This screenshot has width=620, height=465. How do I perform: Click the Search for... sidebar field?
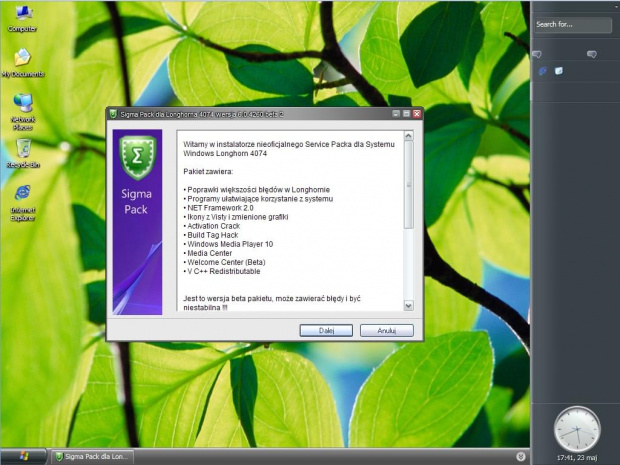click(x=573, y=25)
